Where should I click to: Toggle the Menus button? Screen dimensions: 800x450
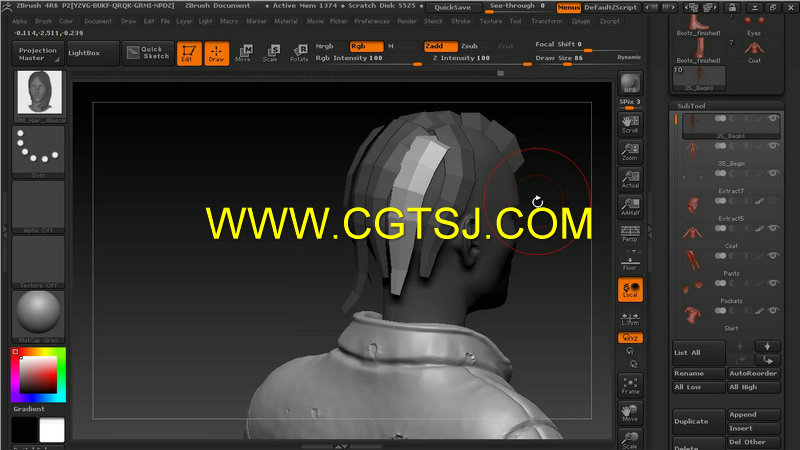pyautogui.click(x=568, y=7)
